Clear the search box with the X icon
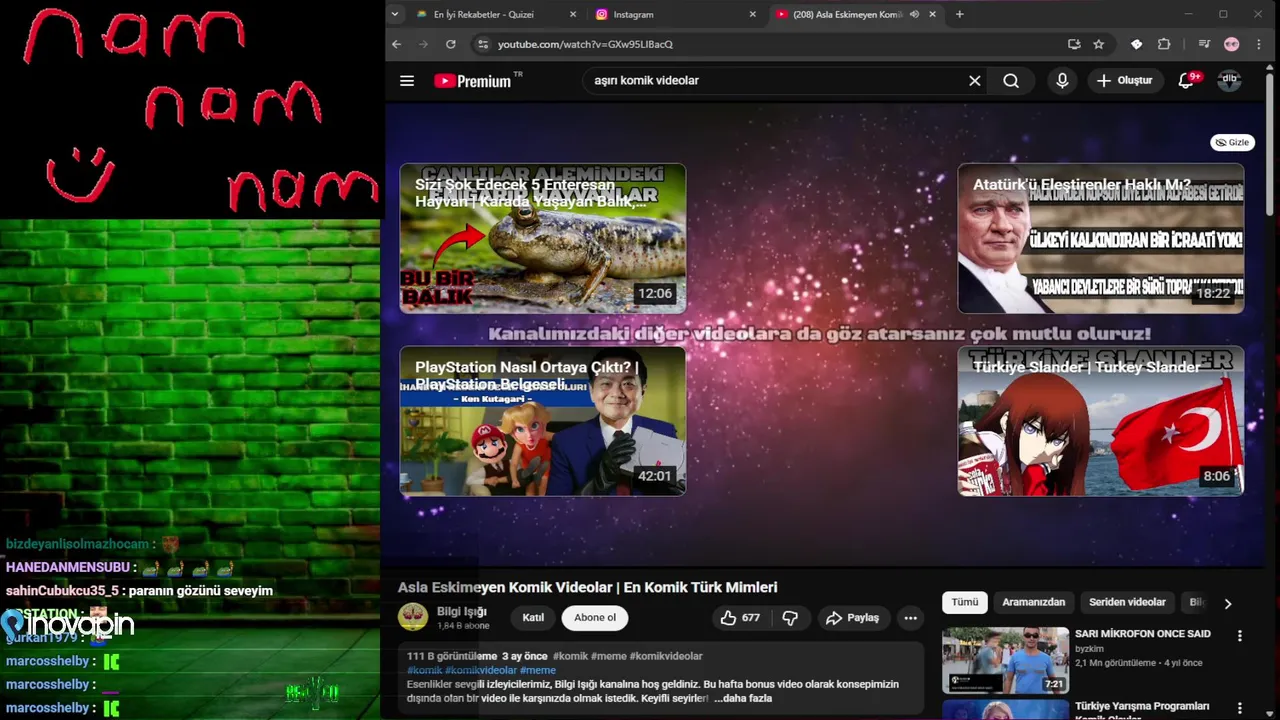The height and width of the screenshot is (720, 1280). coord(975,81)
